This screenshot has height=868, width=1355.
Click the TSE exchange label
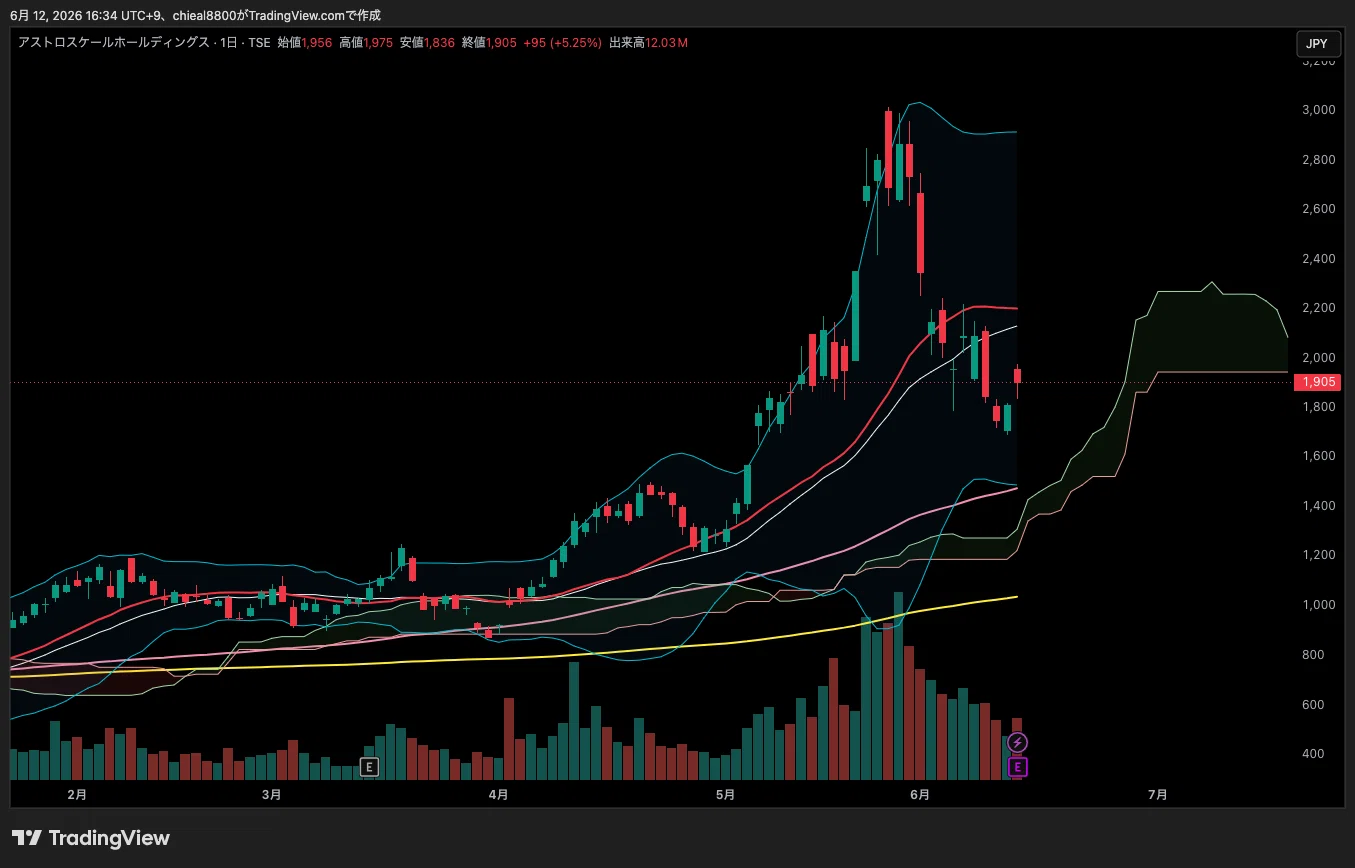[x=259, y=43]
